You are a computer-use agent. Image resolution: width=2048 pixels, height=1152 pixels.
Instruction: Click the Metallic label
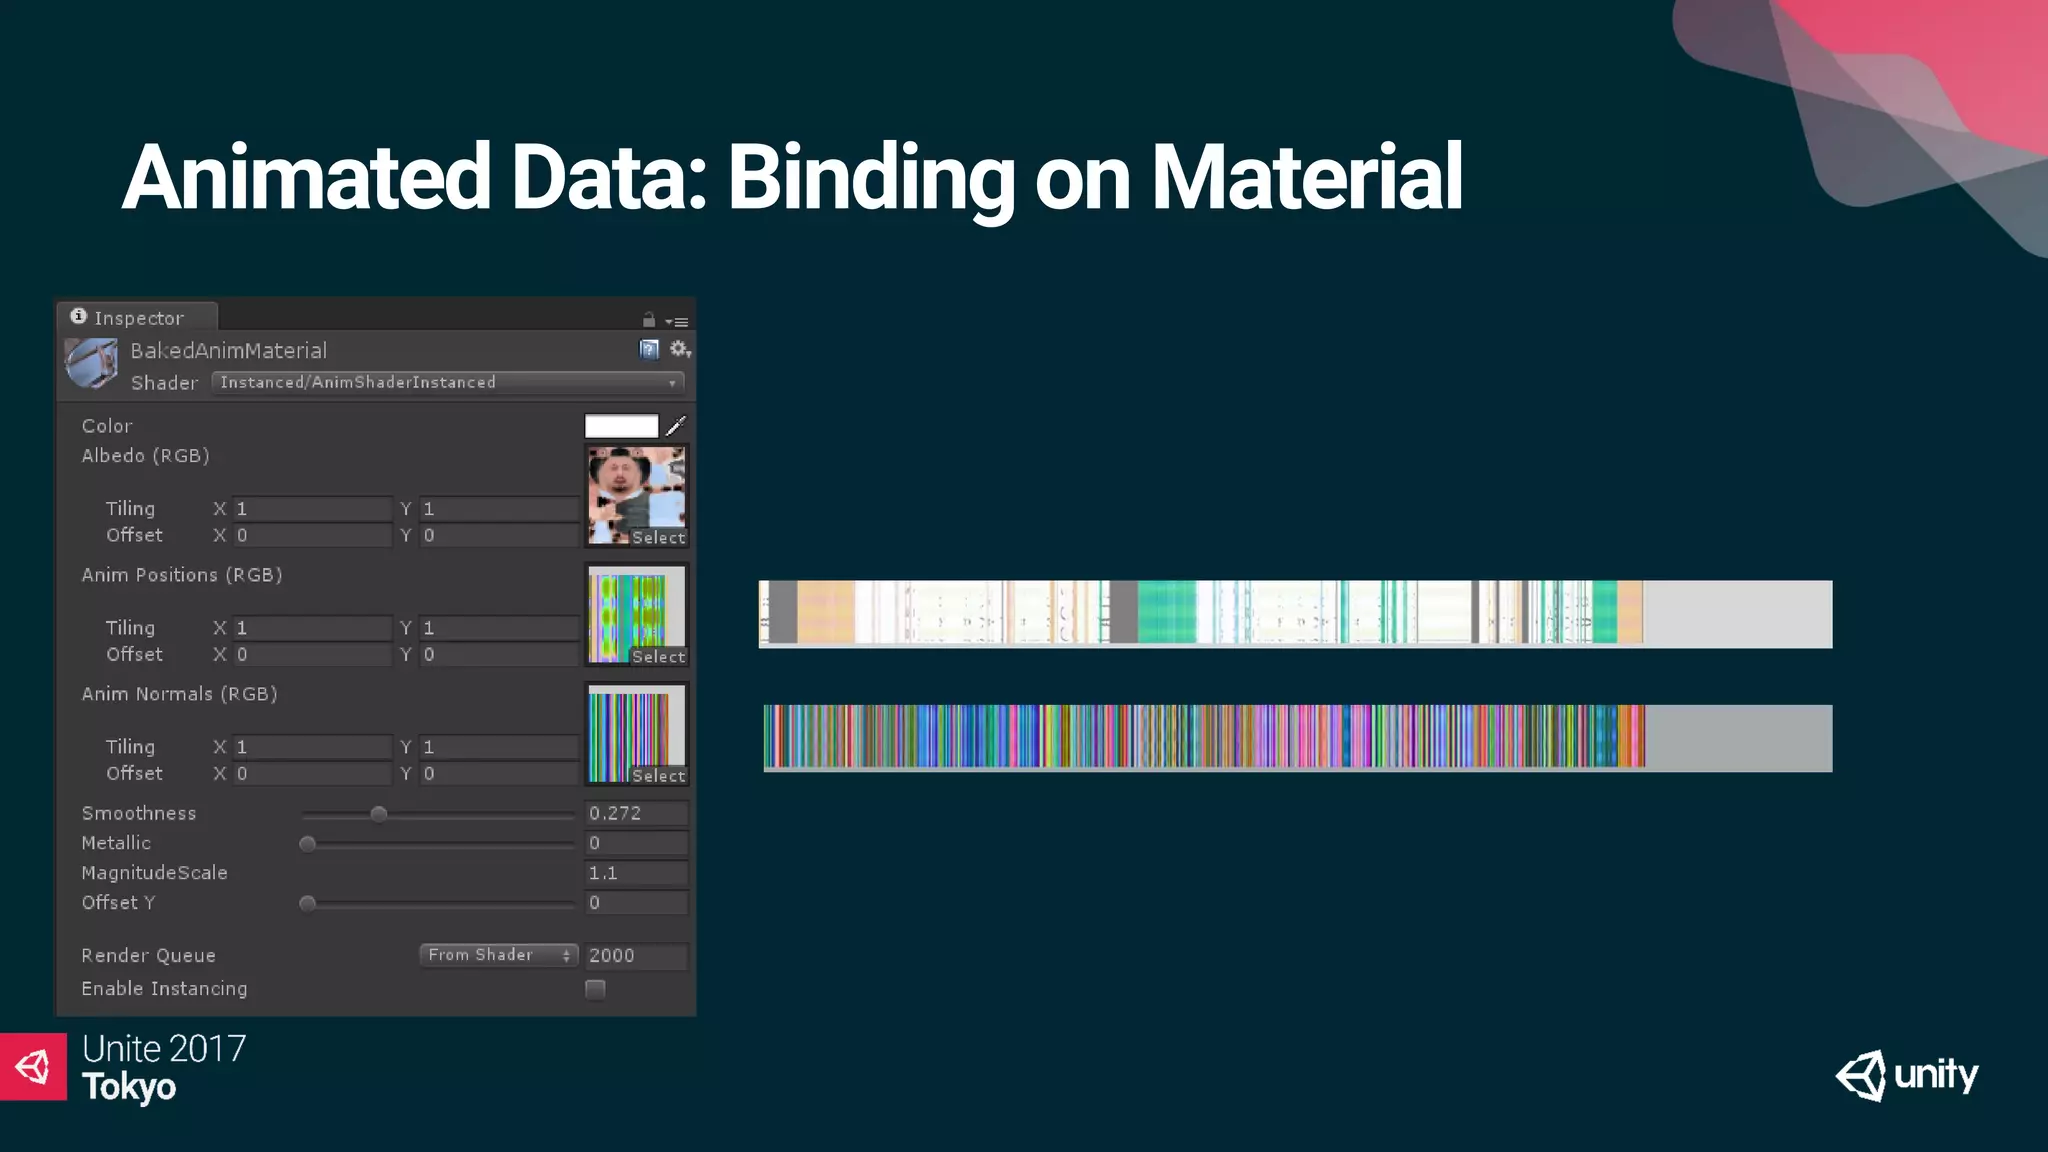coord(116,843)
